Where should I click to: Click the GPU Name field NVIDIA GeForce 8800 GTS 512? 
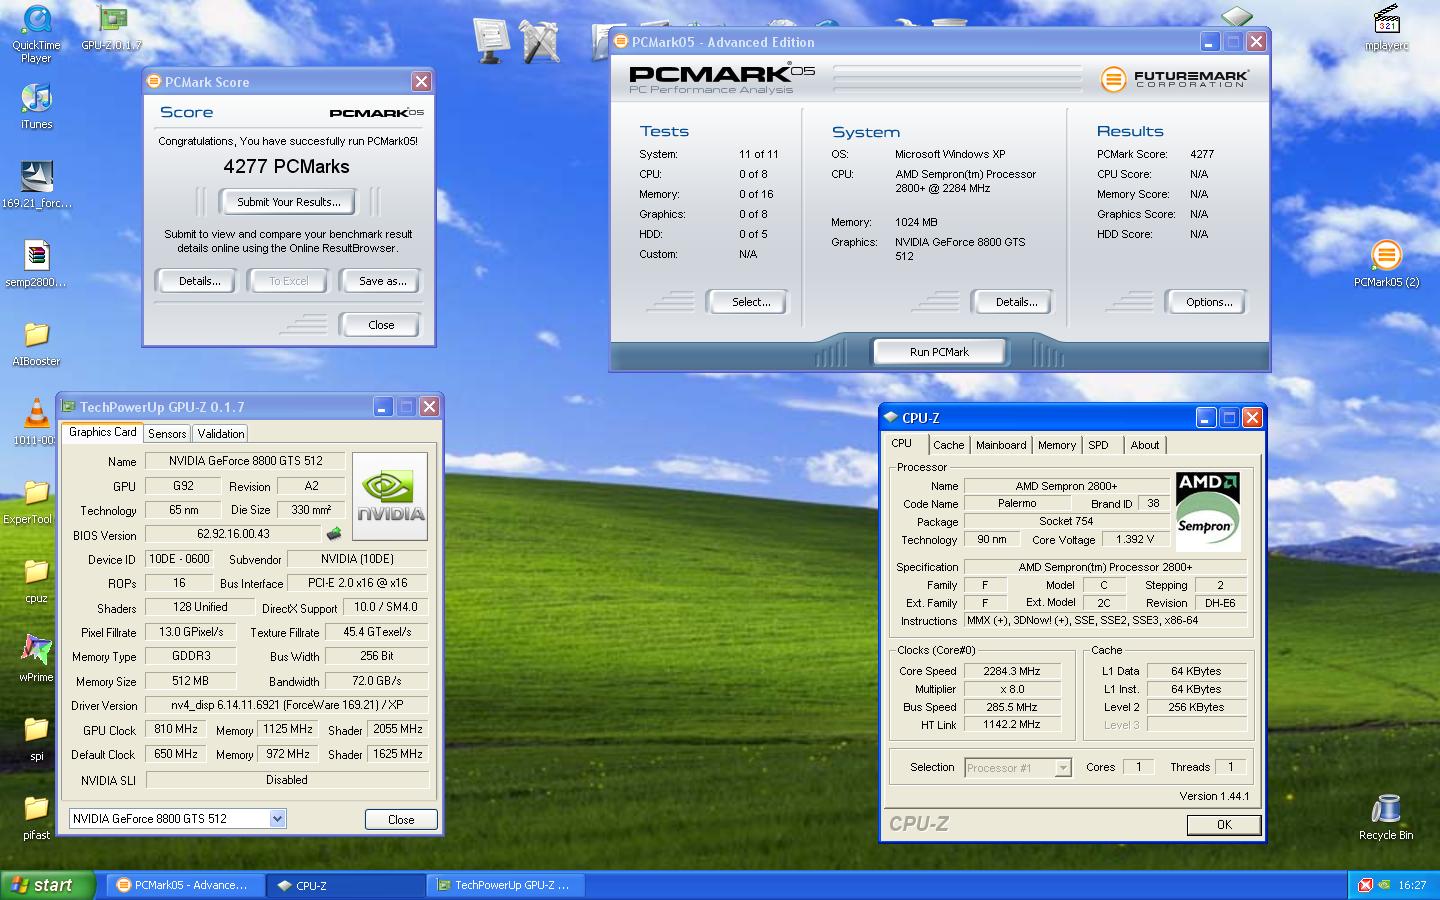[x=245, y=461]
